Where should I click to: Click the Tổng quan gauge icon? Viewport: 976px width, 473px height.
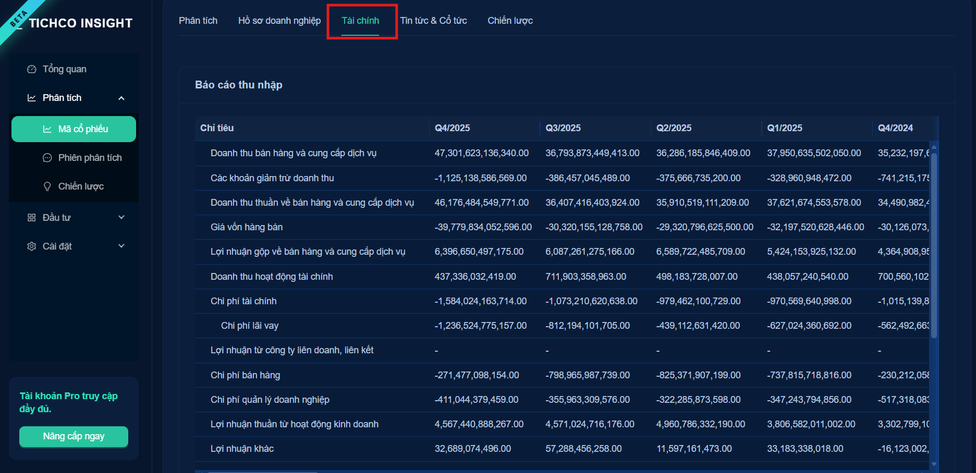(32, 69)
